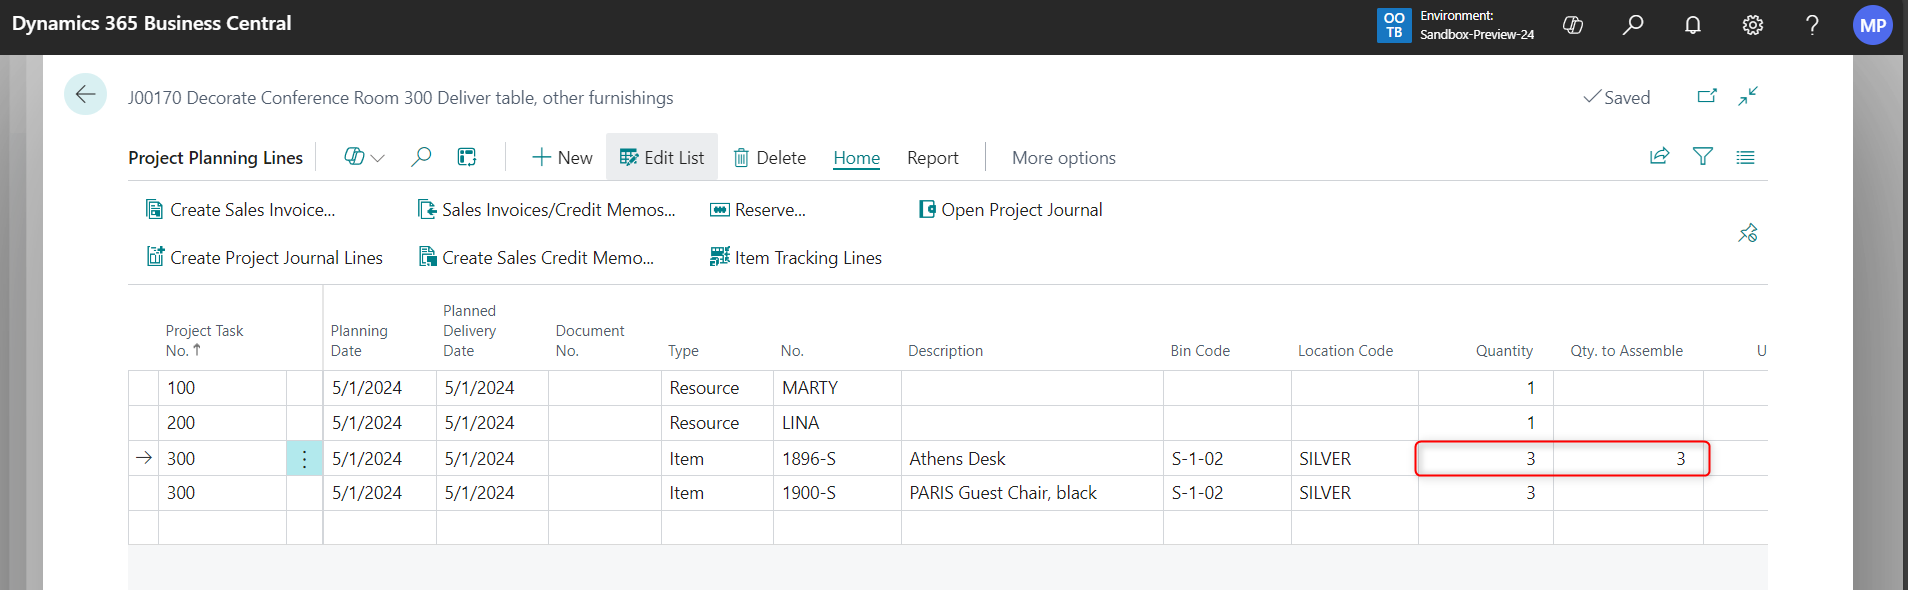This screenshot has height=590, width=1908.
Task: Open the help question mark
Action: coord(1812,25)
